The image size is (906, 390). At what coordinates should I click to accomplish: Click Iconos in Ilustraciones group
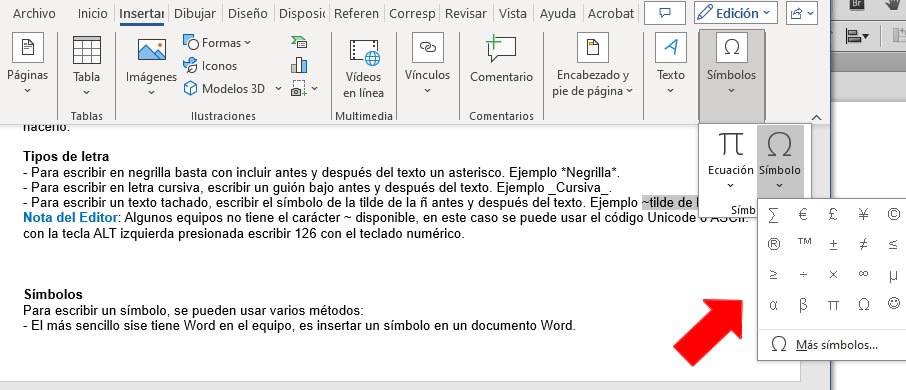point(210,66)
